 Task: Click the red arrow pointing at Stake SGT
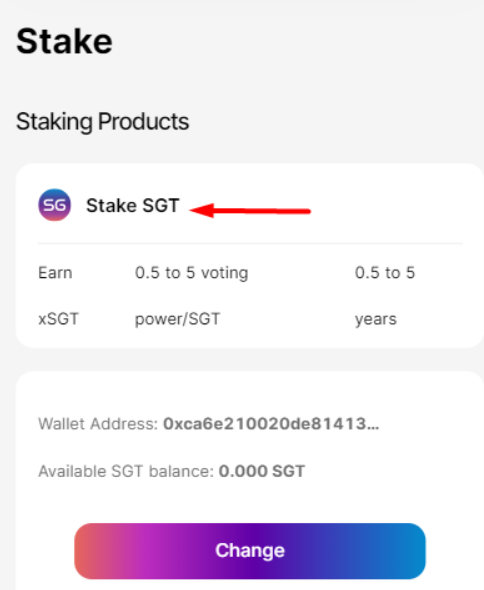(x=250, y=211)
